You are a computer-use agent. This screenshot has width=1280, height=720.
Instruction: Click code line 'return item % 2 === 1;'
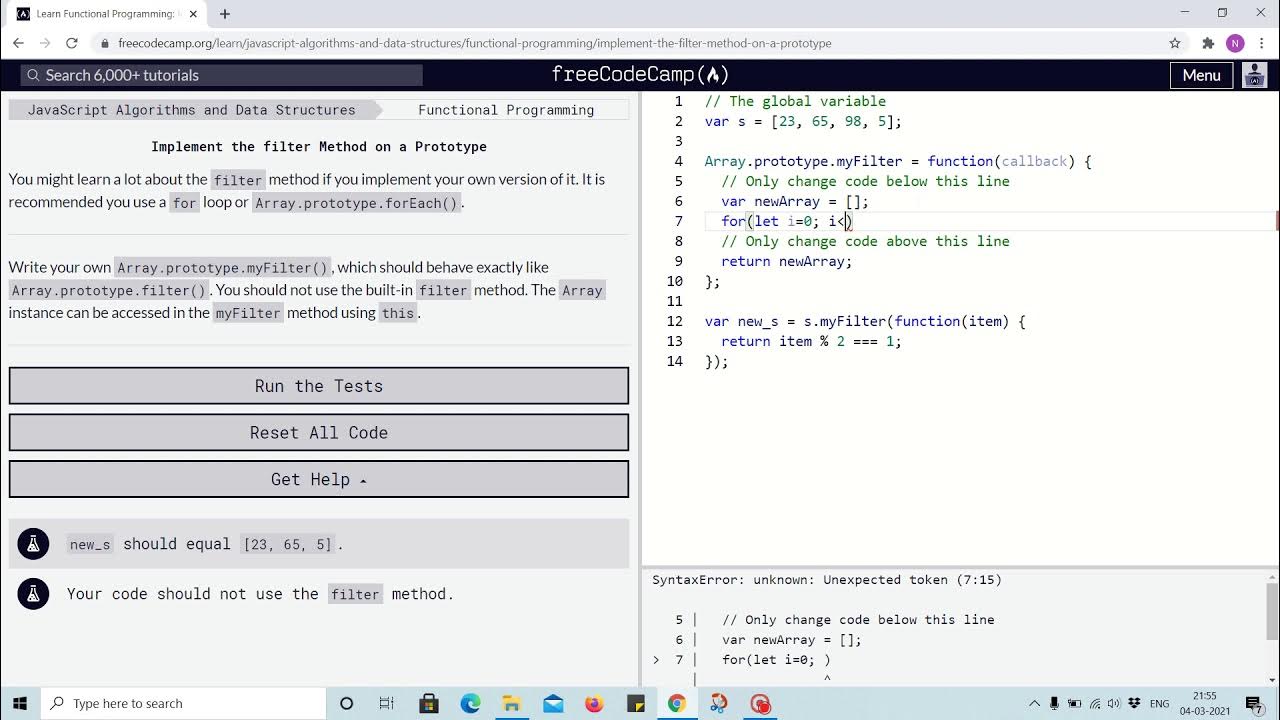click(x=811, y=341)
